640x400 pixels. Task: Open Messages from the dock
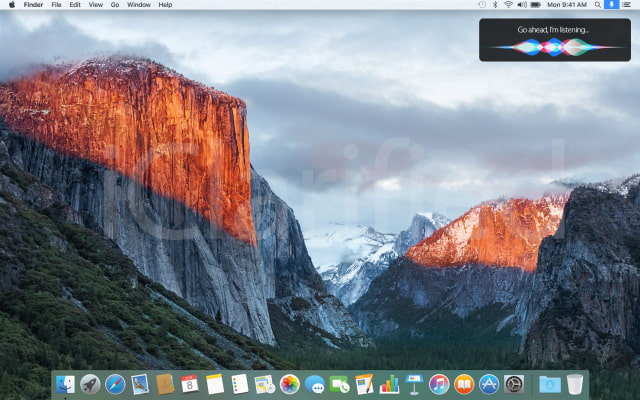point(315,384)
